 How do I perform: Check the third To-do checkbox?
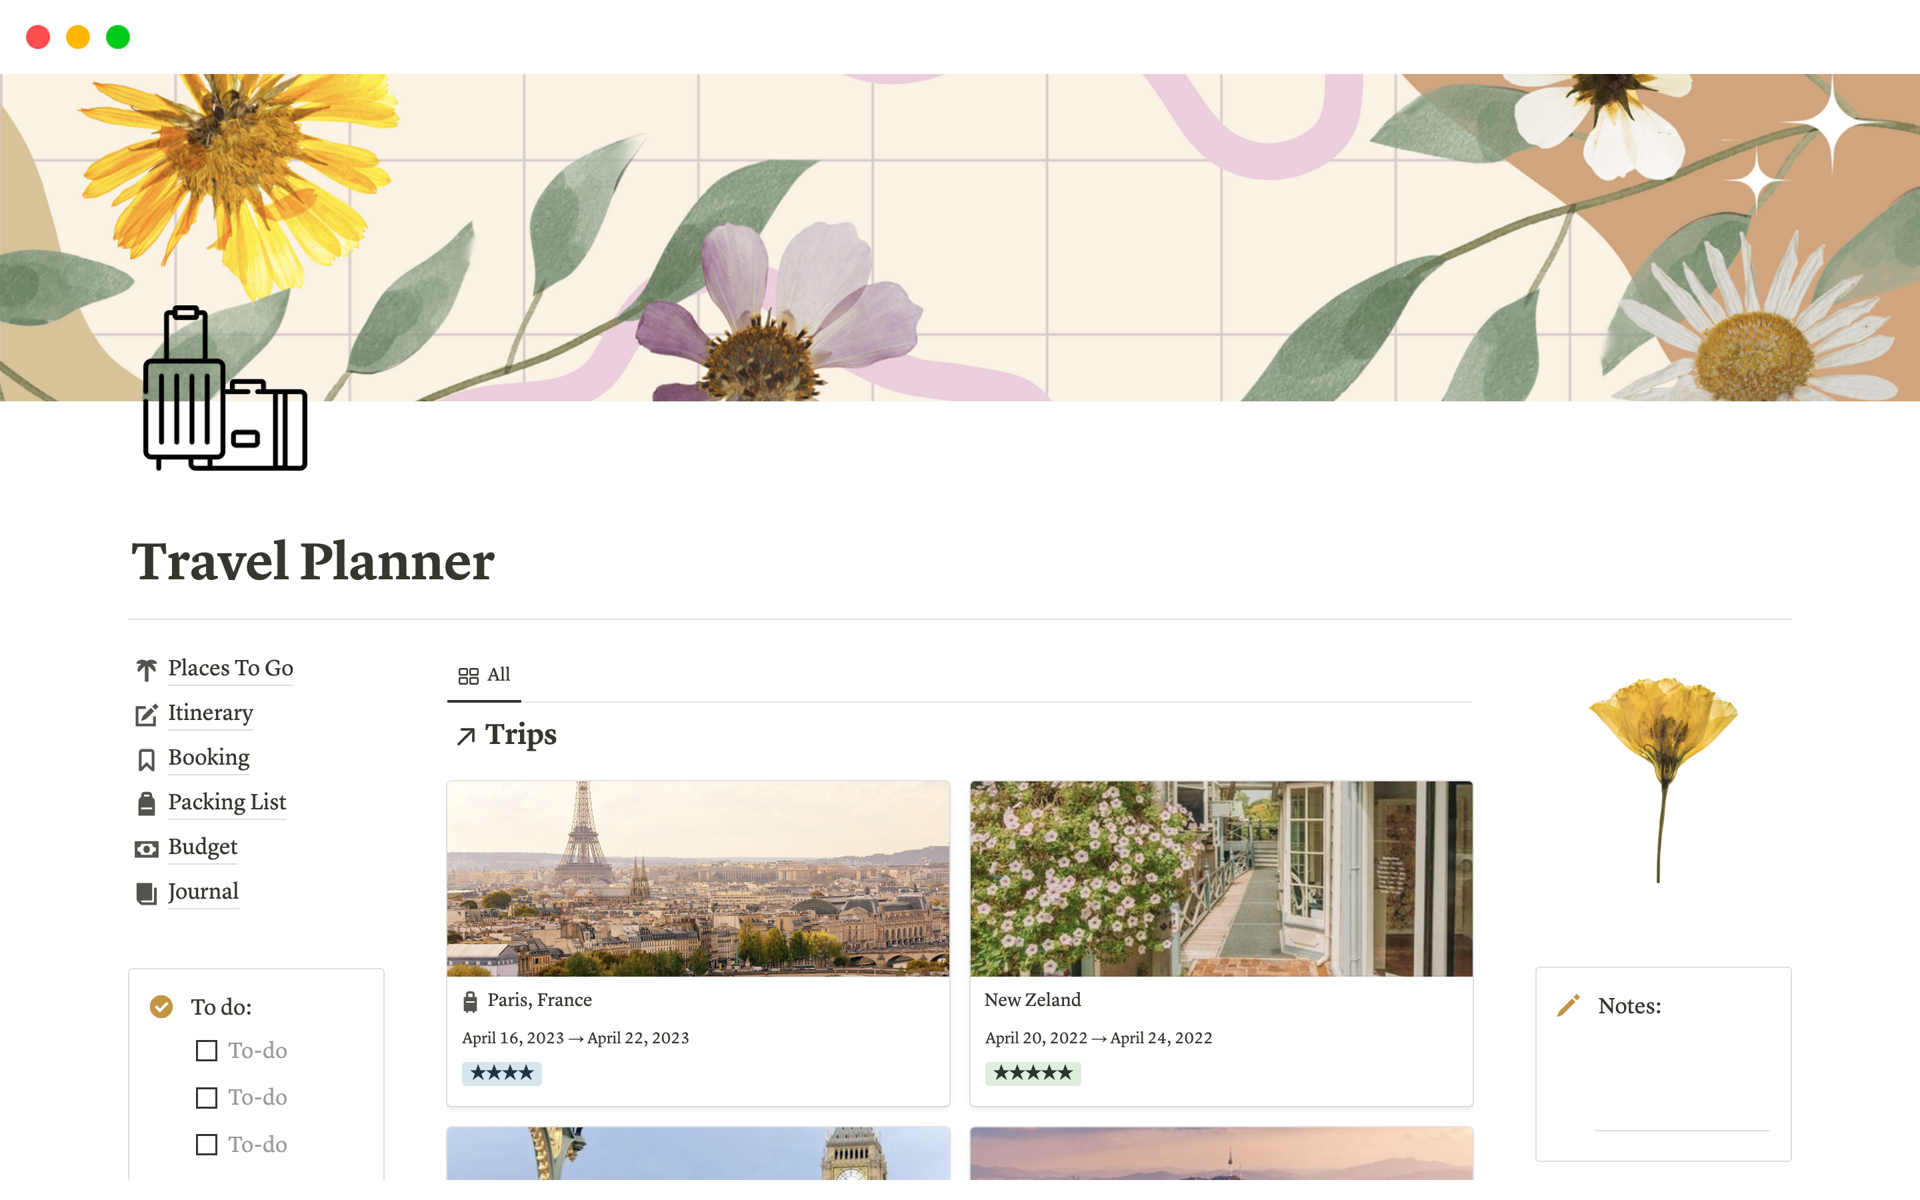tap(207, 1145)
